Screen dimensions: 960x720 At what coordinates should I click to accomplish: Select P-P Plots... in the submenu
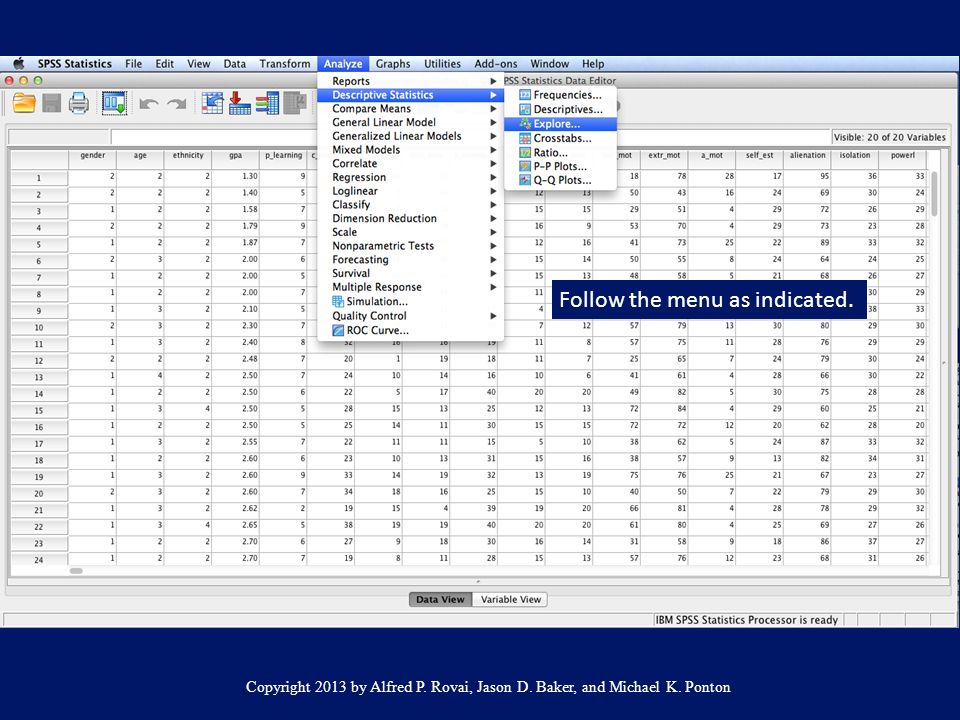560,167
